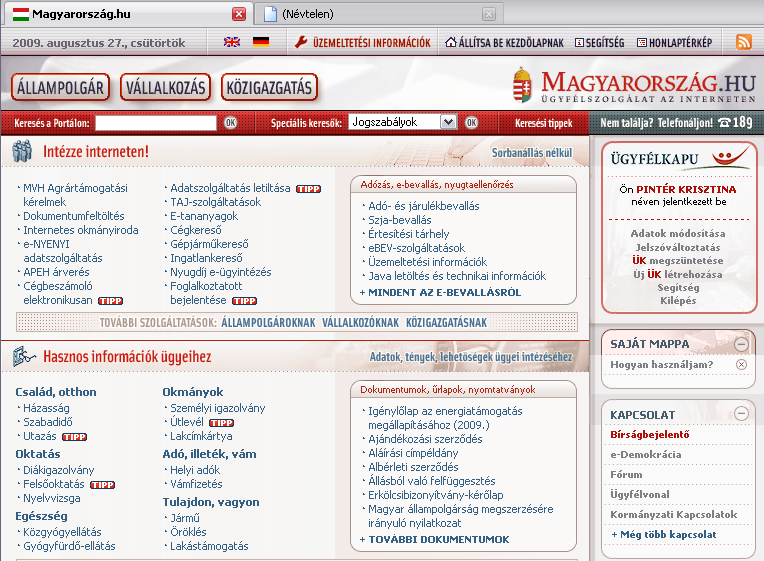Click the Honlaptérkép sitemap icon
This screenshot has width=764, height=561.
(642, 43)
